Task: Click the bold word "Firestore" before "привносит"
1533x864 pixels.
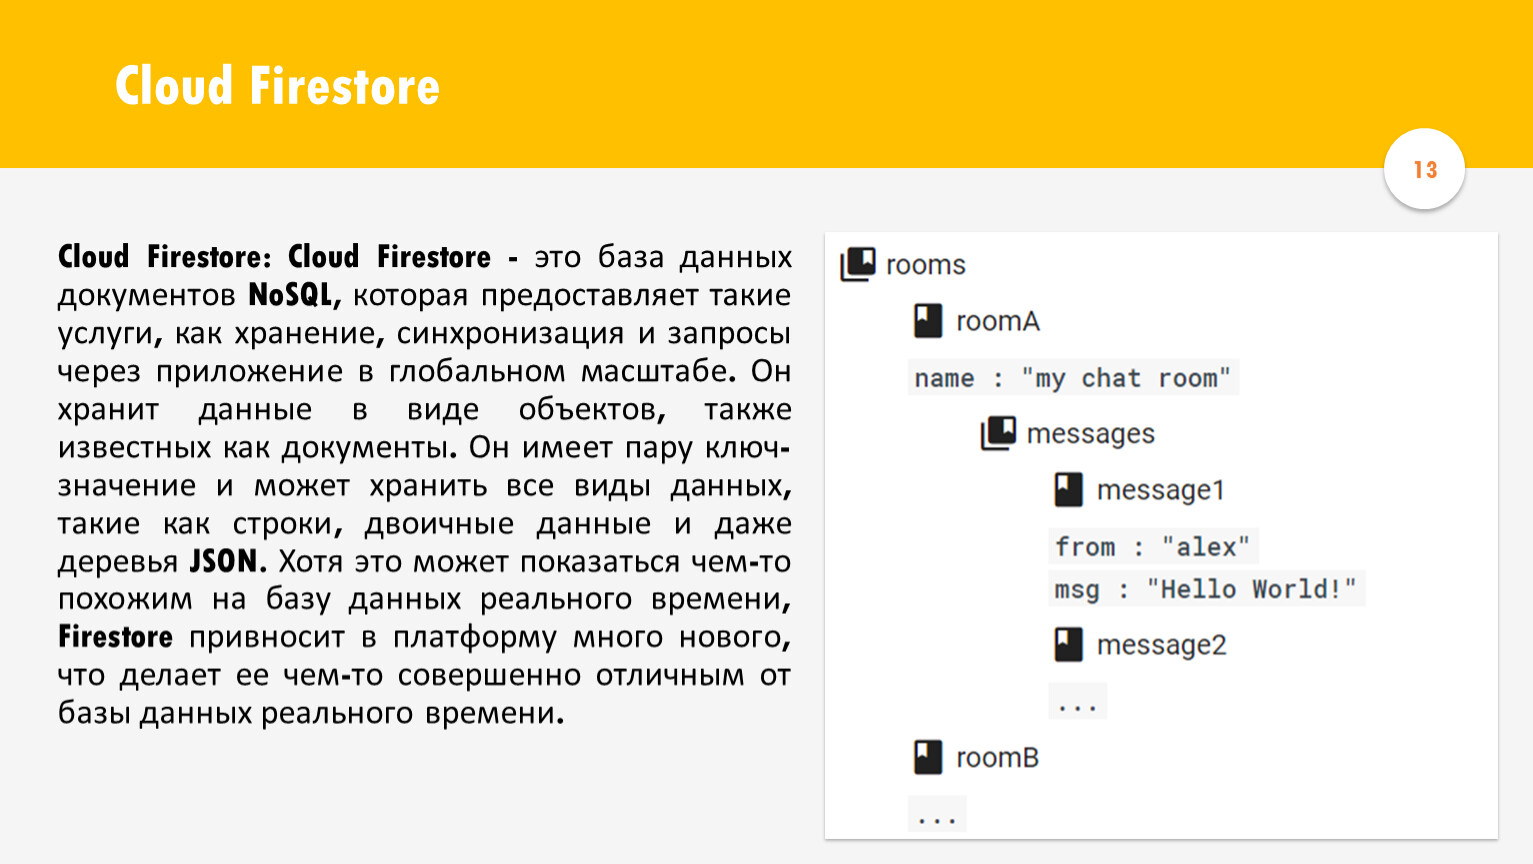Action: [116, 637]
